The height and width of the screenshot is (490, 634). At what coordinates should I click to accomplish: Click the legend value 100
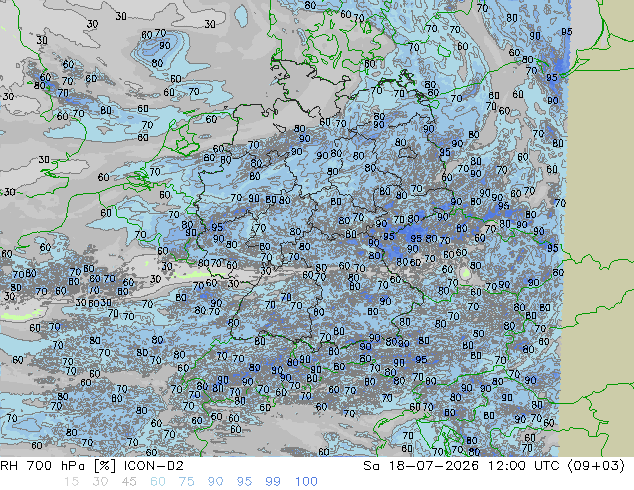click(306, 482)
